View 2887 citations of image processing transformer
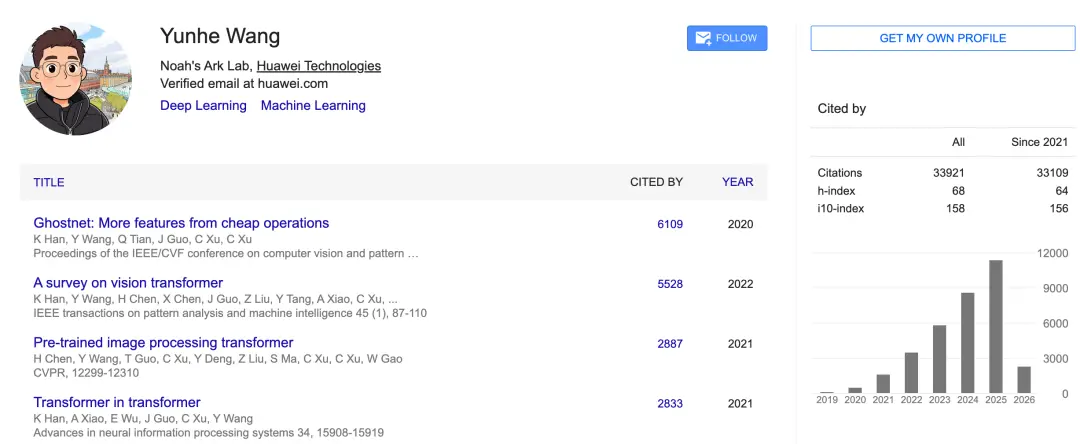 click(x=670, y=344)
